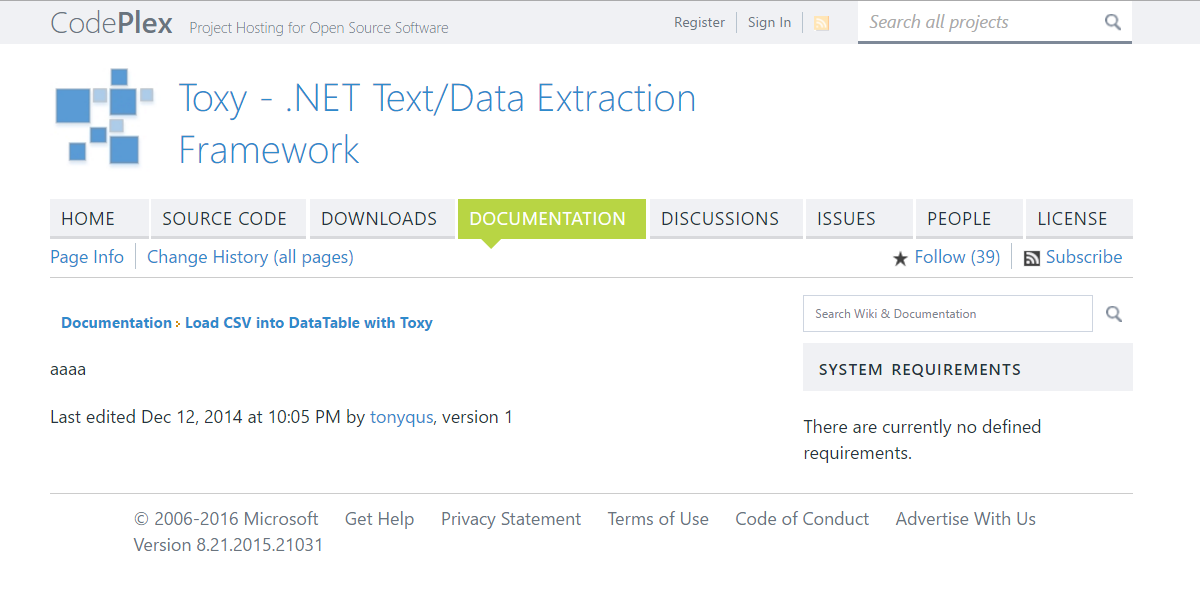
Task: Switch to the Source Code tab
Action: point(224,219)
